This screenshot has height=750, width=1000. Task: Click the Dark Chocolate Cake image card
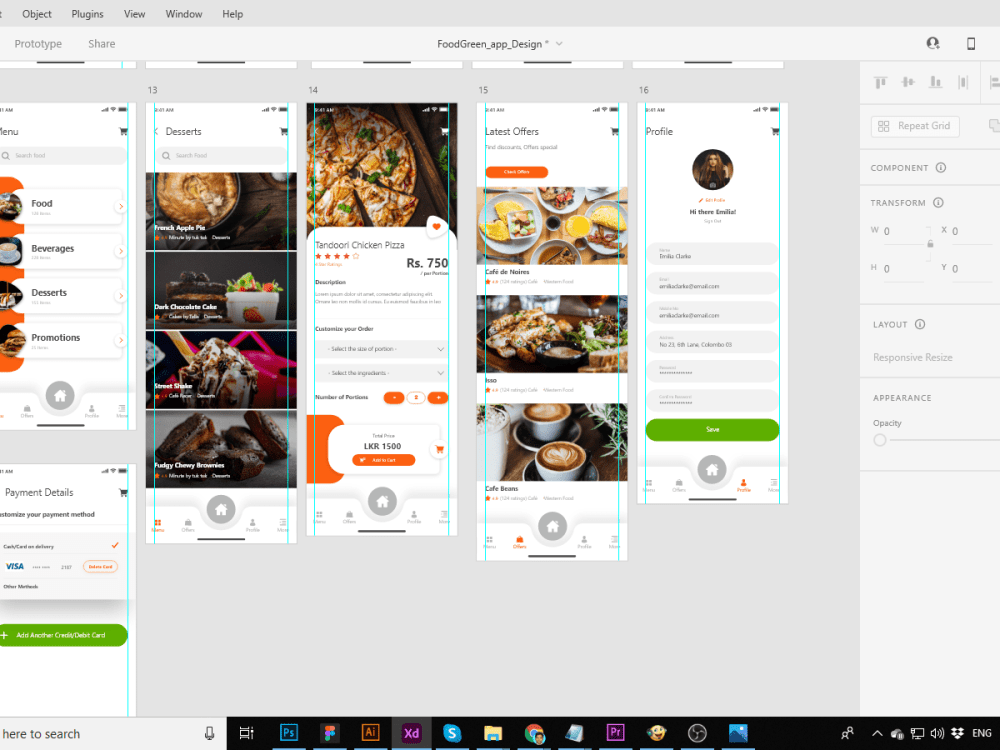point(221,290)
